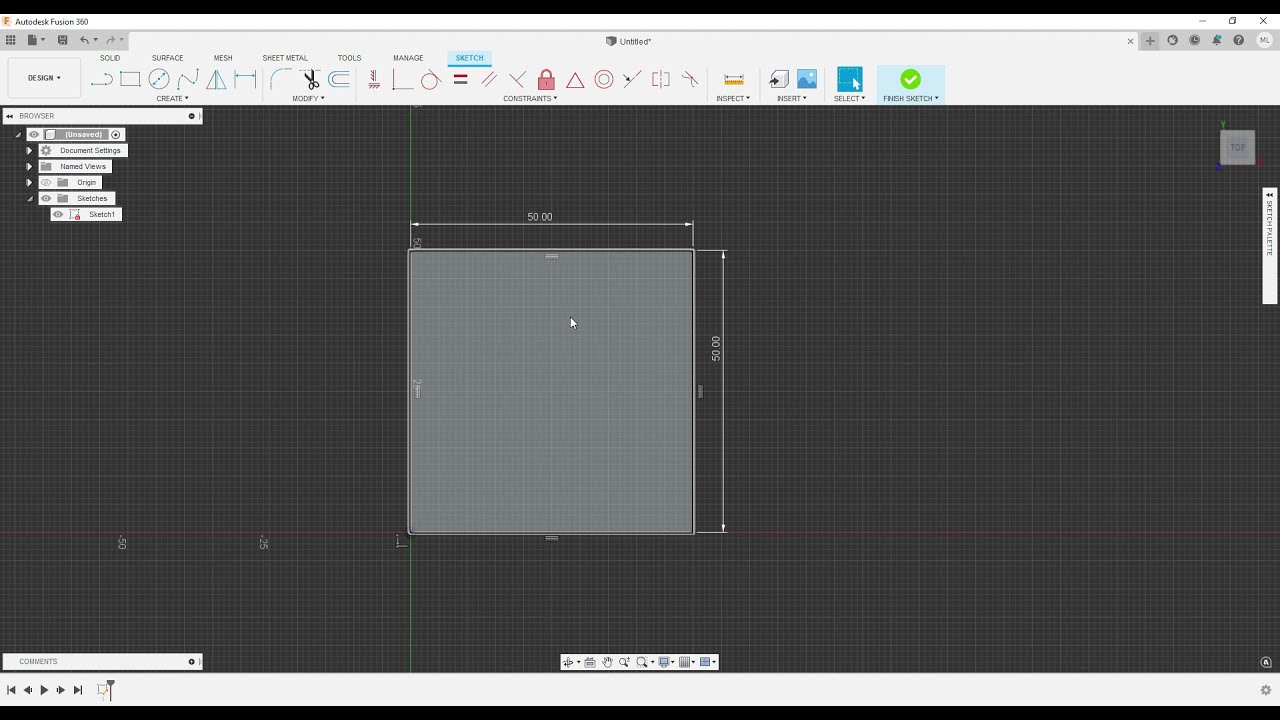Activate the Pan hand tool
The width and height of the screenshot is (1280, 720).
[607, 662]
